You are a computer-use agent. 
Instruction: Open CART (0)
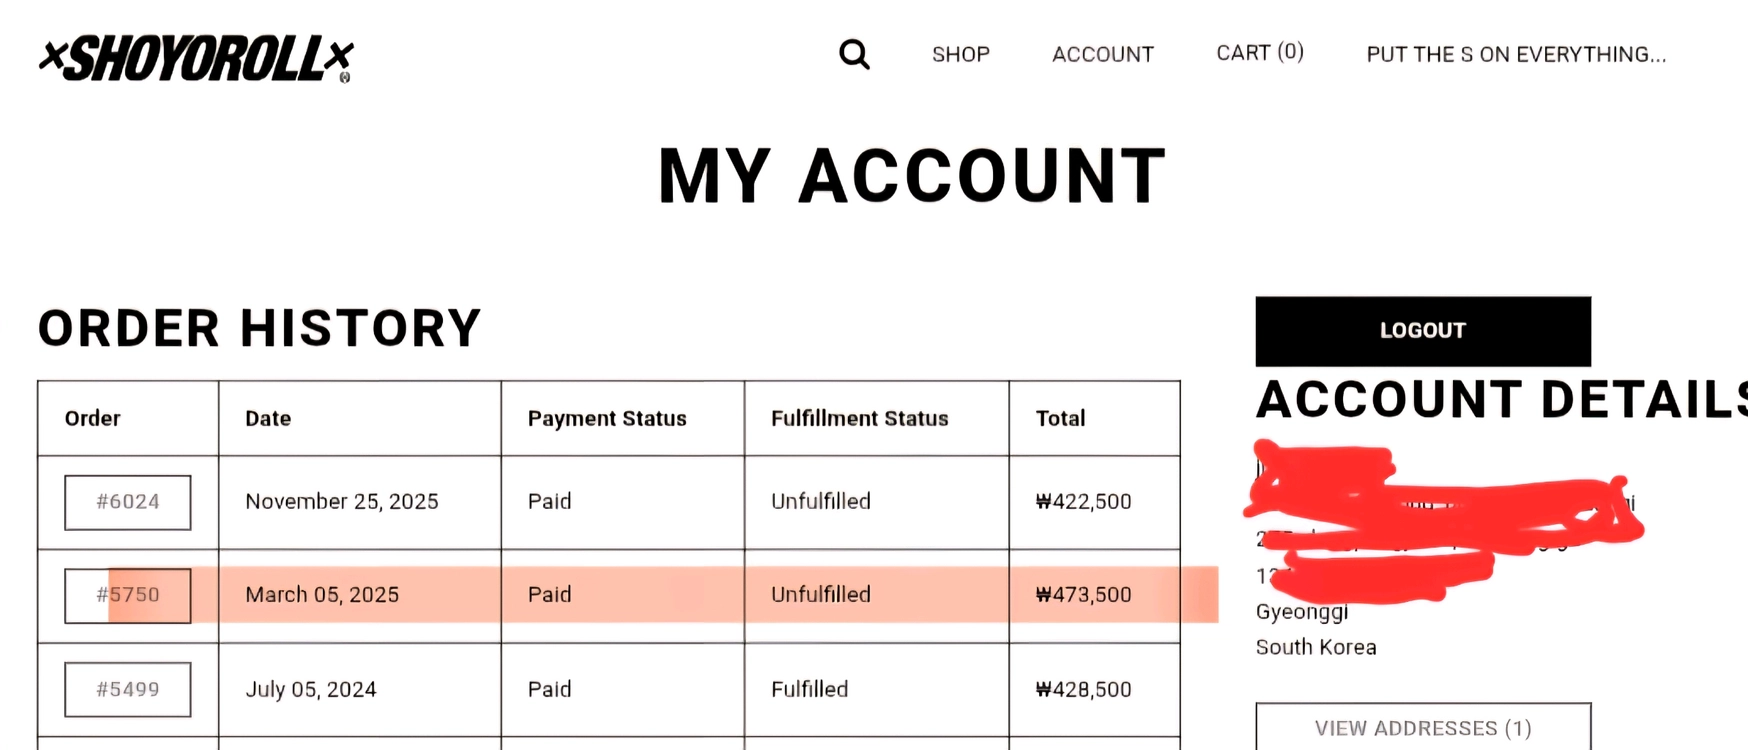click(1260, 52)
